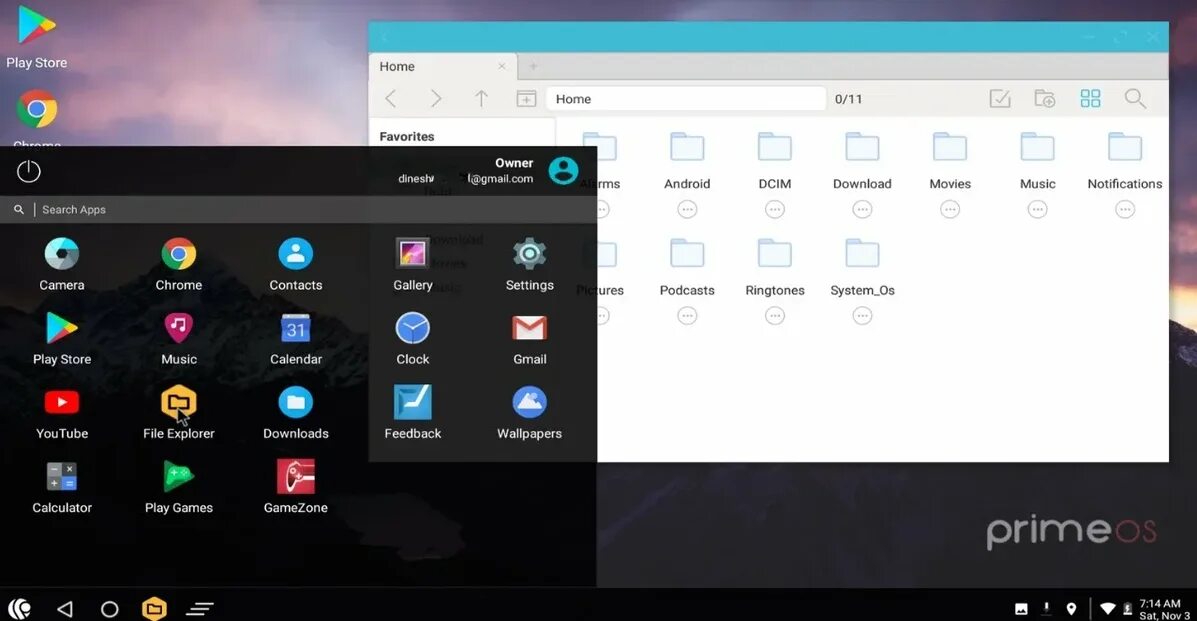Open options menu under Android folder
The height and width of the screenshot is (621, 1197).
[687, 209]
